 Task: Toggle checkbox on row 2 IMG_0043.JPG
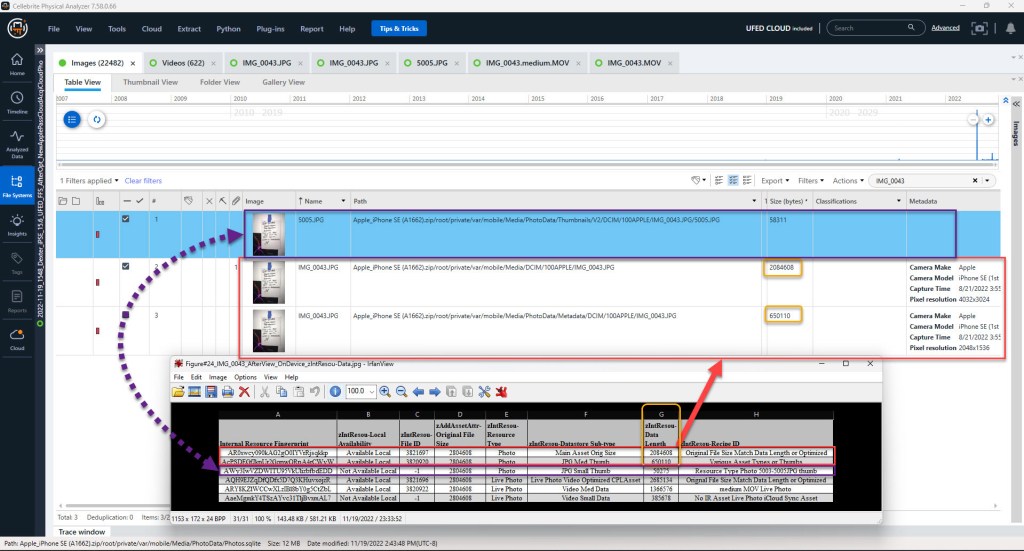coord(125,267)
